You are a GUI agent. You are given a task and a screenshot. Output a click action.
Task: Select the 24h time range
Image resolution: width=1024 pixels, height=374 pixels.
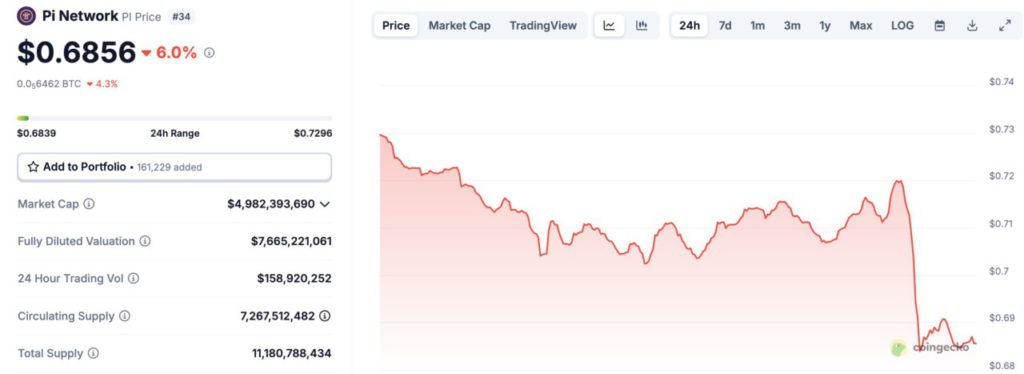pyautogui.click(x=690, y=25)
